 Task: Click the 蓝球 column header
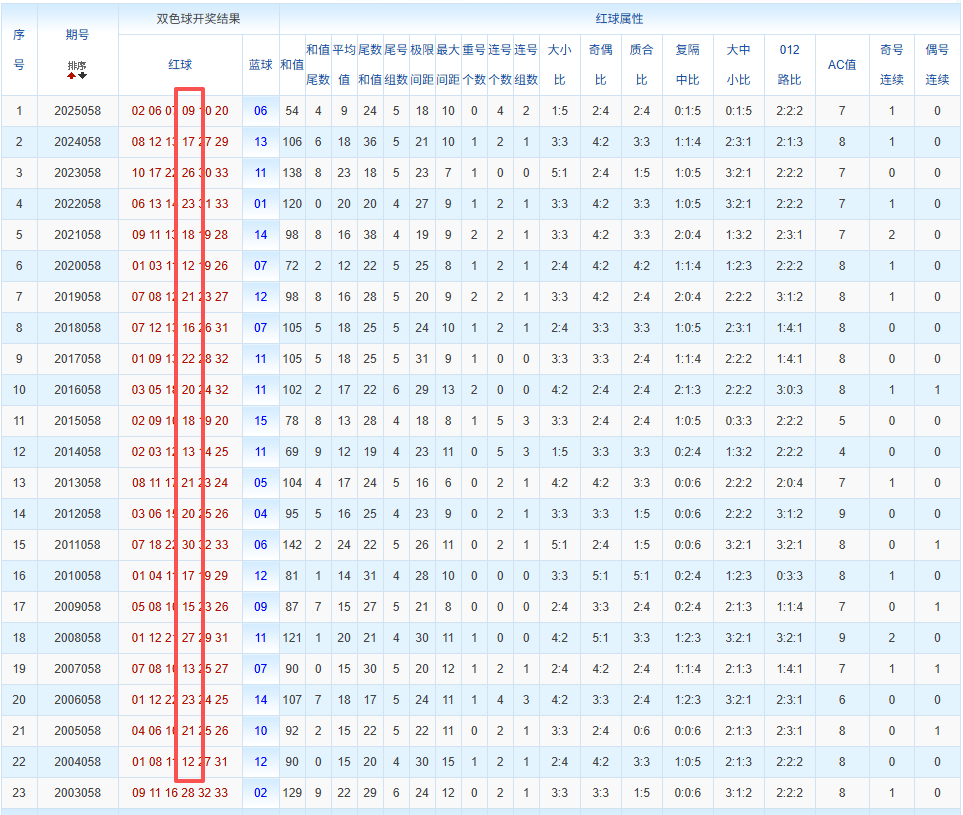[260, 65]
